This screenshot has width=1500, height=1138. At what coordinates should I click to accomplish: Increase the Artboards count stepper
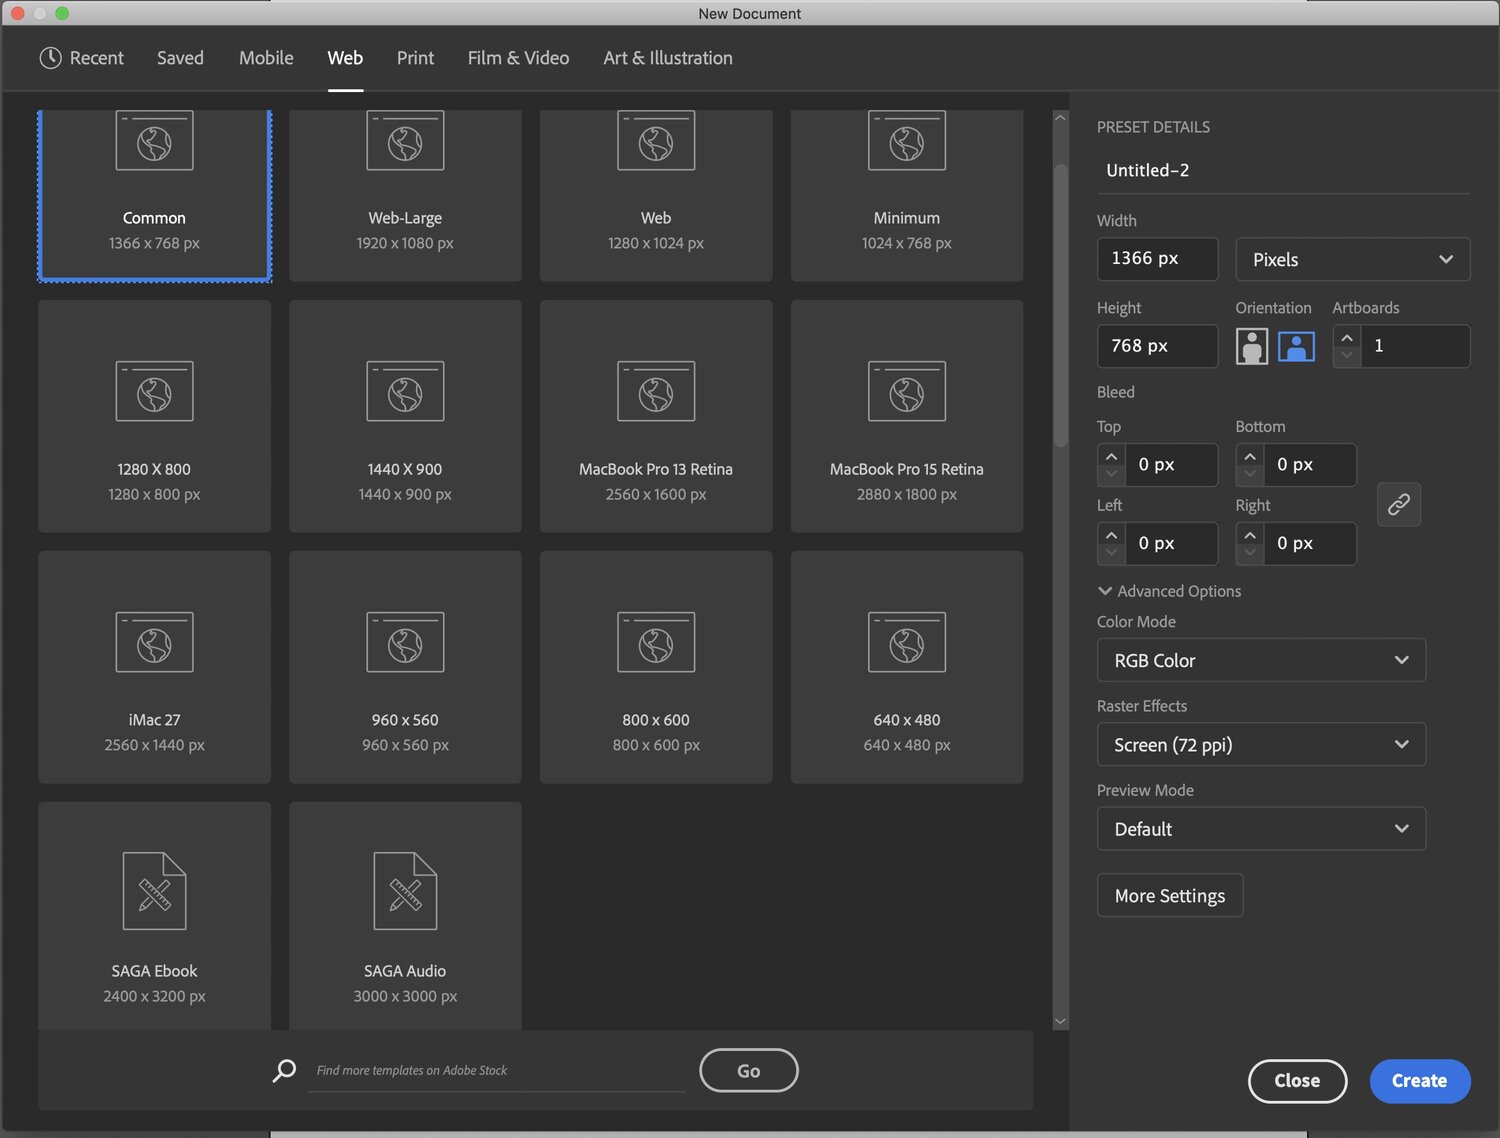[1347, 337]
